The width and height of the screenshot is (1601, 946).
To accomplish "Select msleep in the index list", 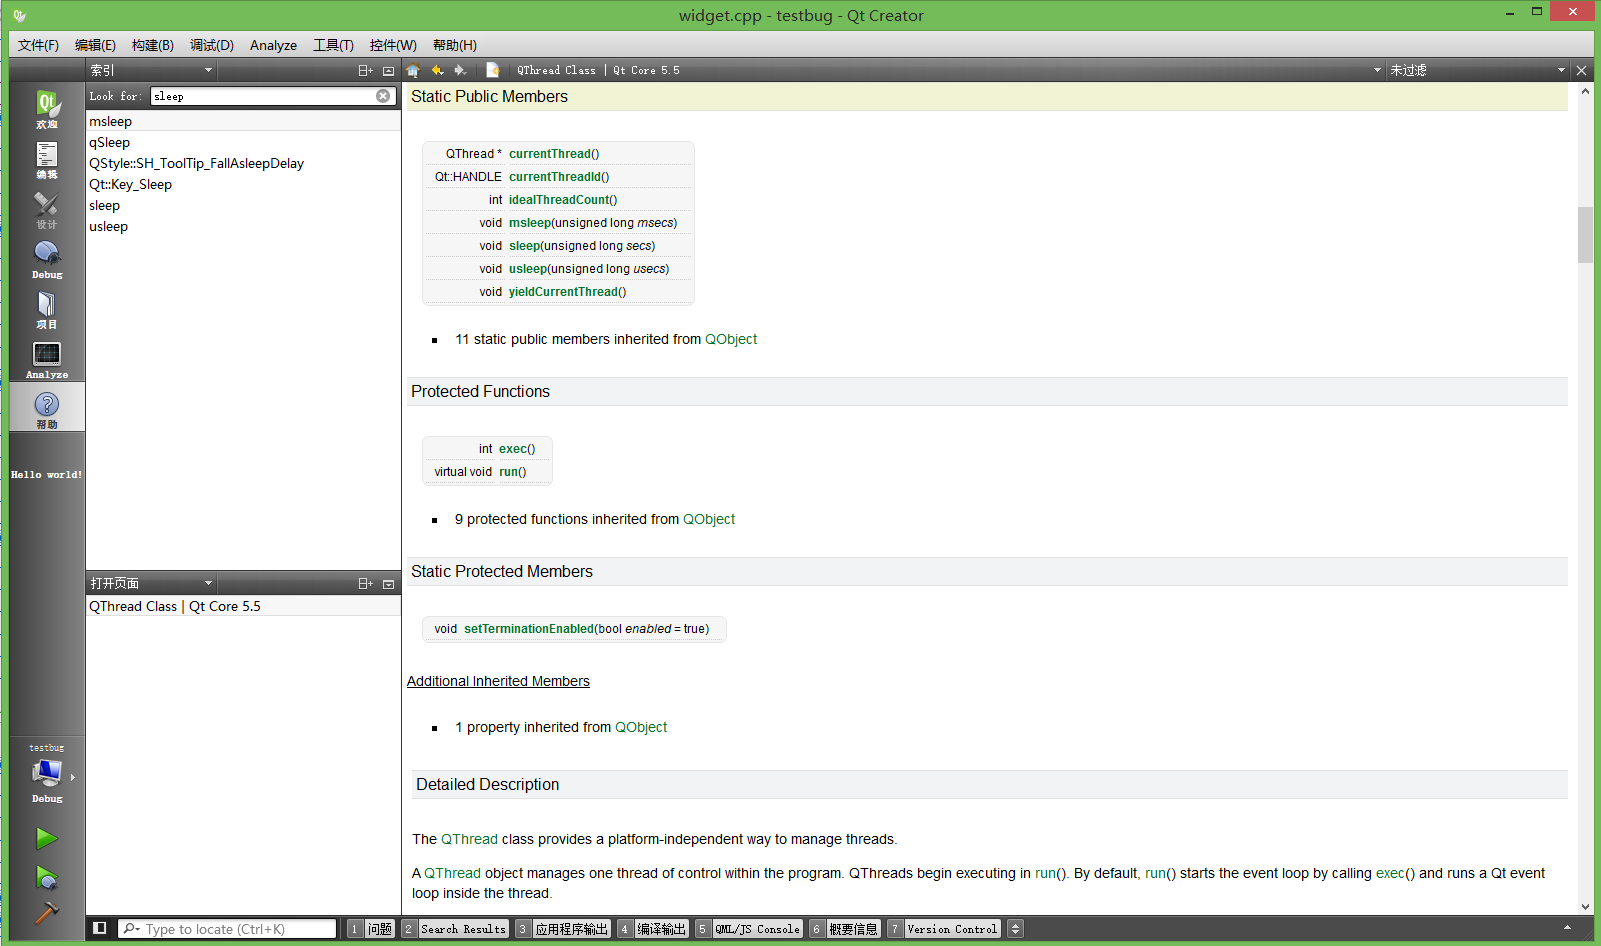I will point(243,121).
